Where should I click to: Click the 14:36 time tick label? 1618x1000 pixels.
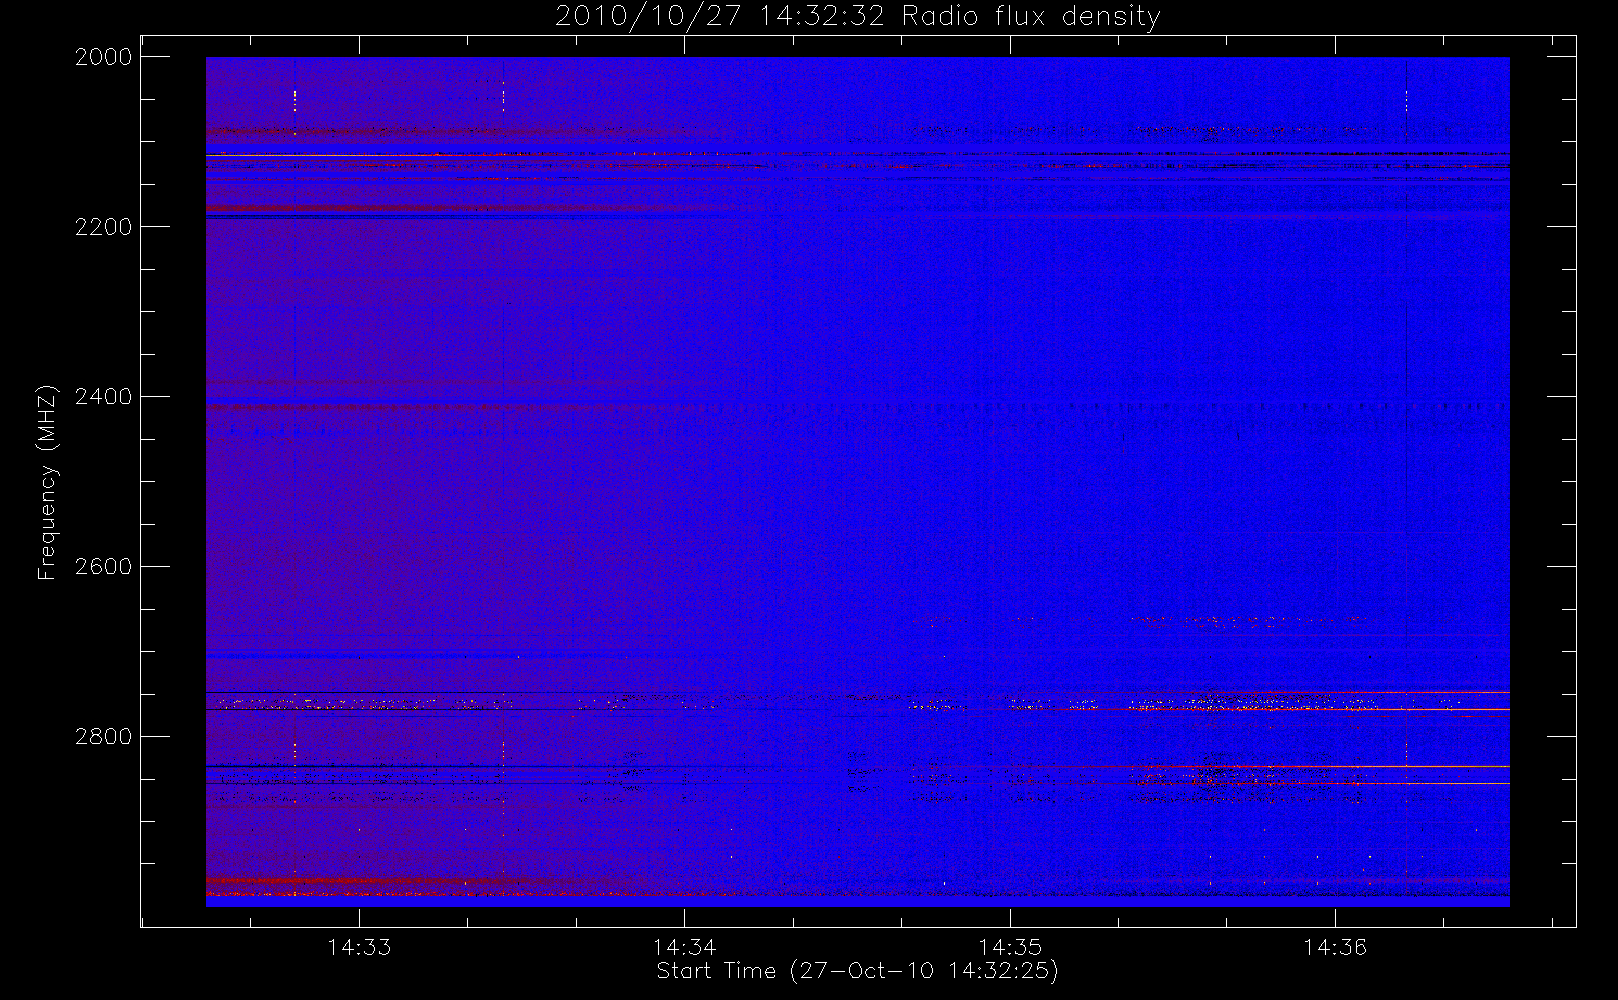(x=1335, y=946)
